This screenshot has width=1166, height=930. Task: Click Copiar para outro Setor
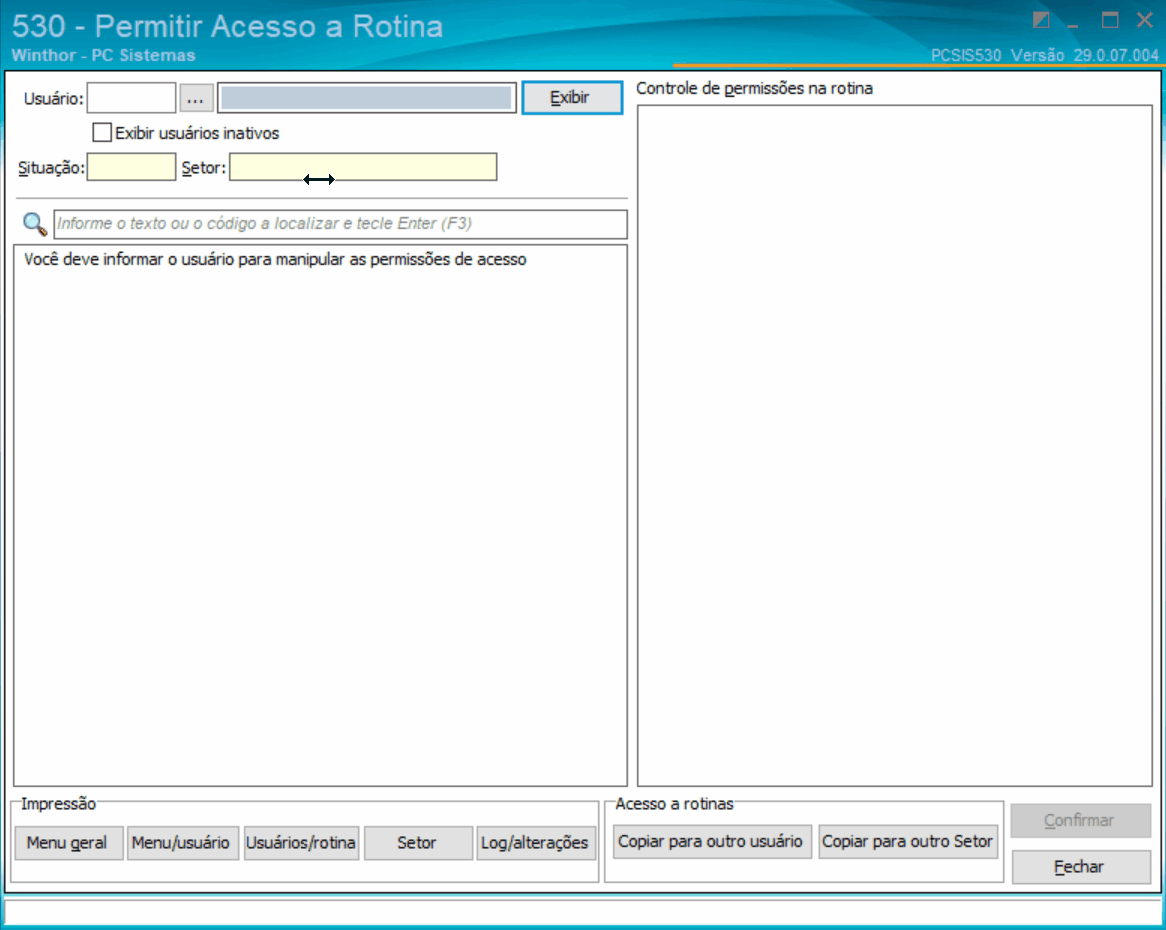tap(908, 842)
